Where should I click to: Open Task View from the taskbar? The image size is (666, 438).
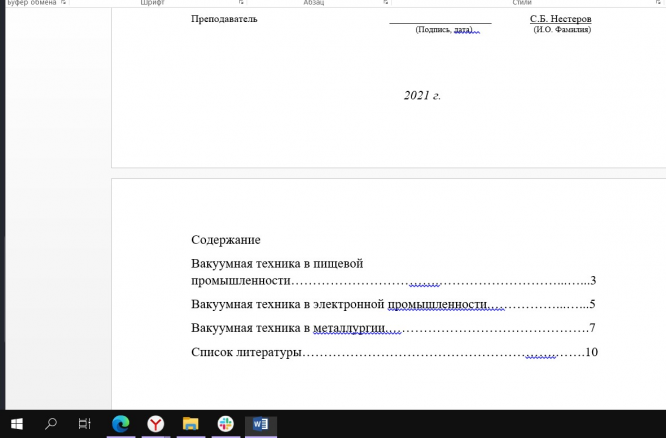[85, 424]
